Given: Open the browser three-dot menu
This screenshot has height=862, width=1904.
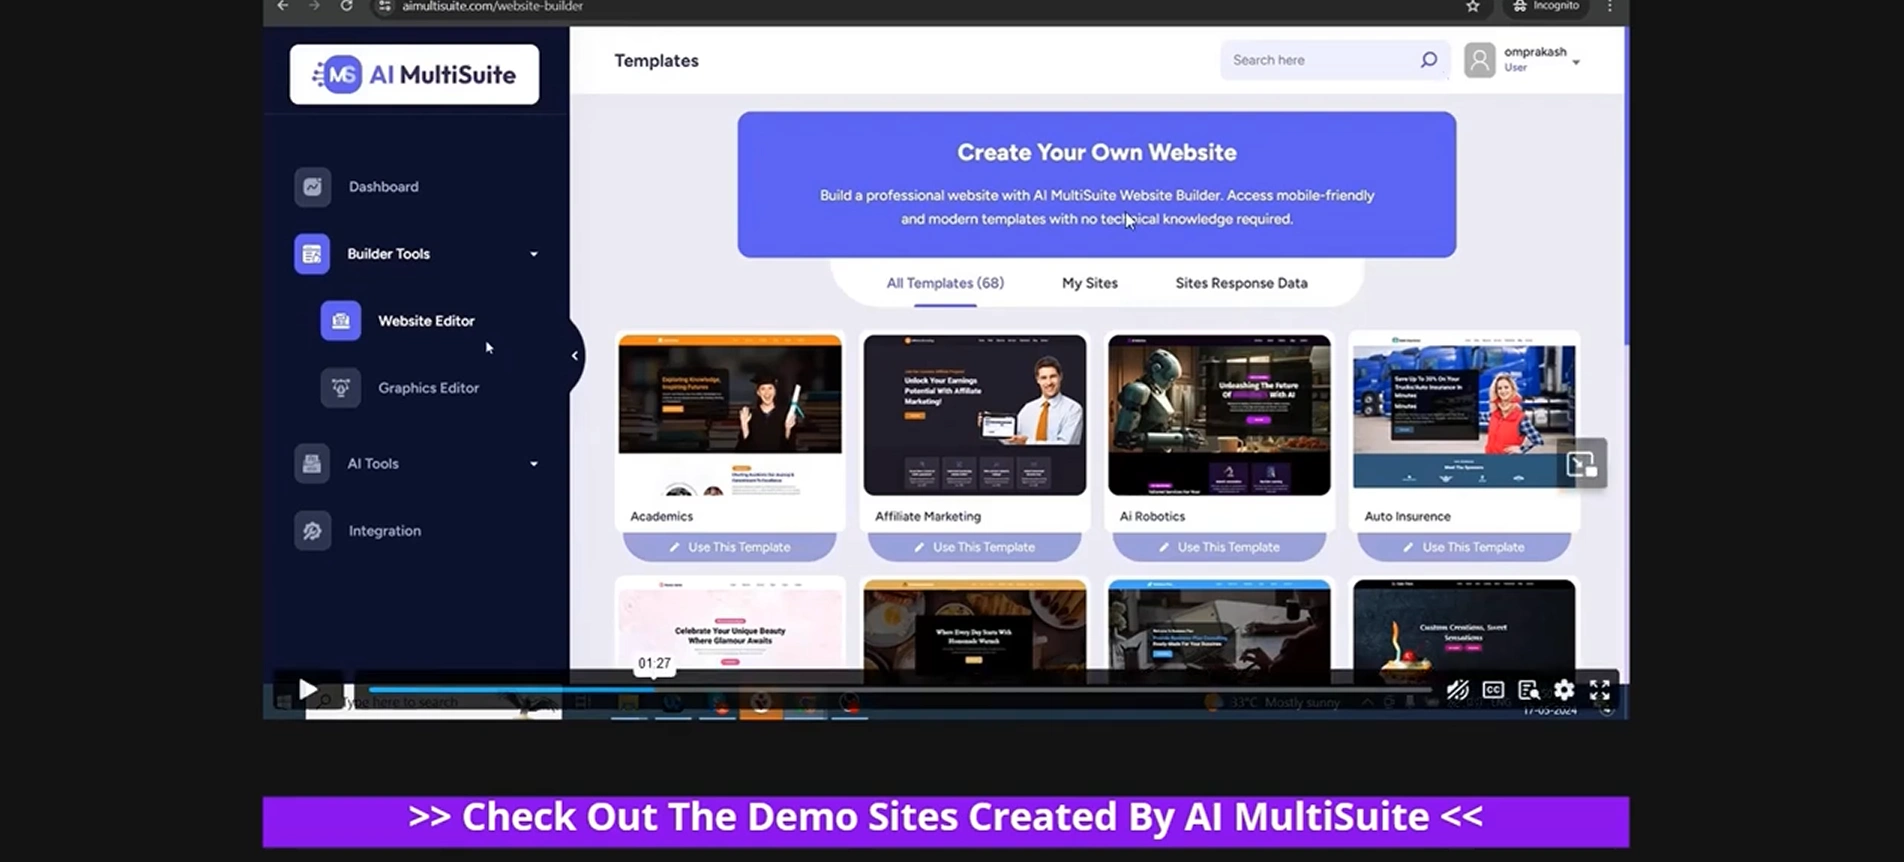Looking at the screenshot, I should point(1609,6).
